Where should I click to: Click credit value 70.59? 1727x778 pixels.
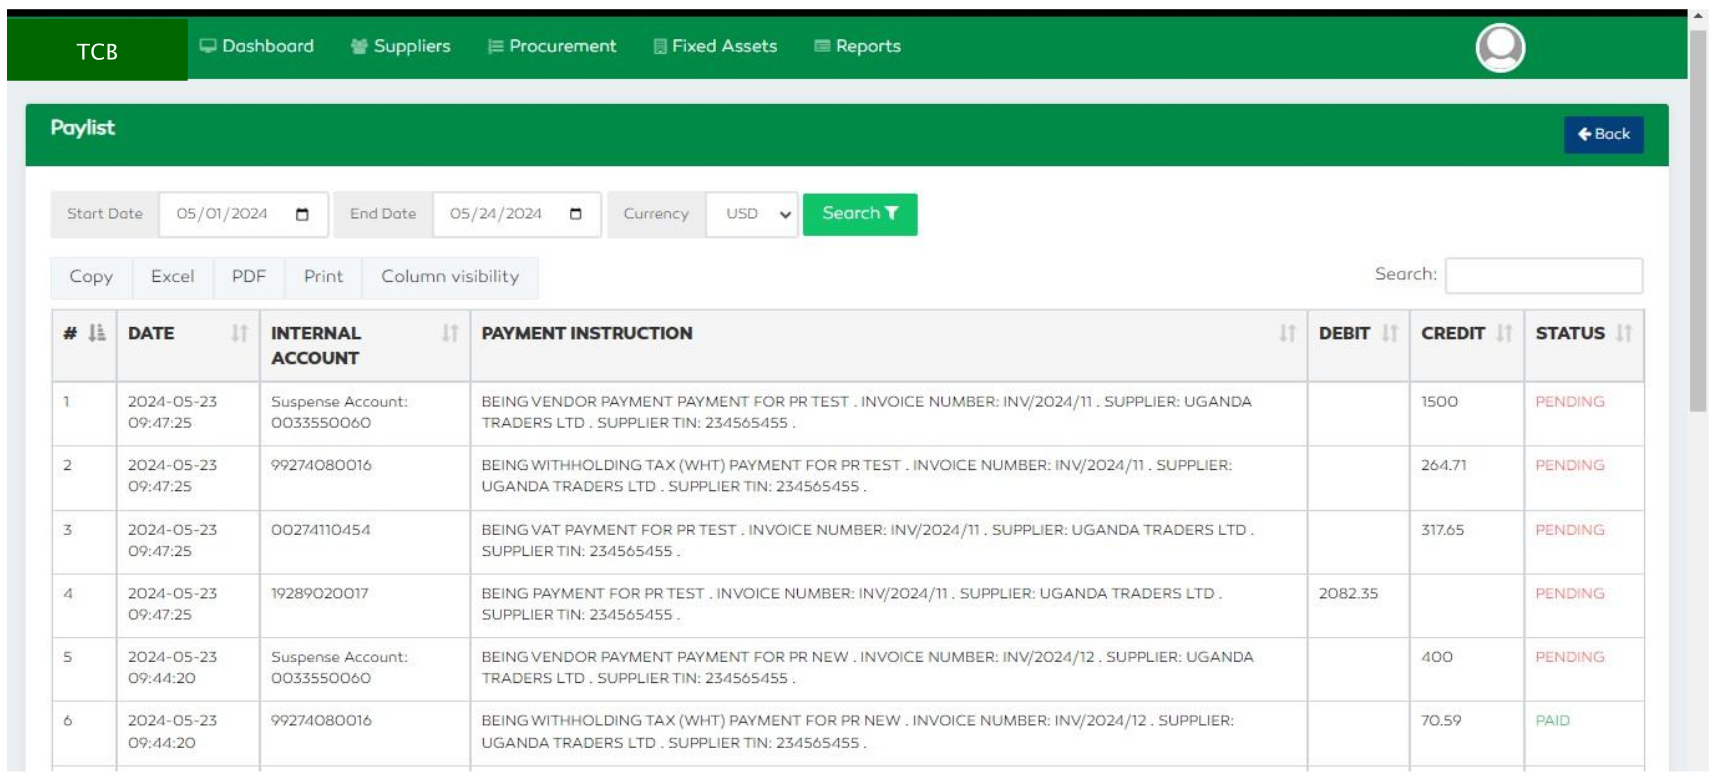(x=1441, y=720)
